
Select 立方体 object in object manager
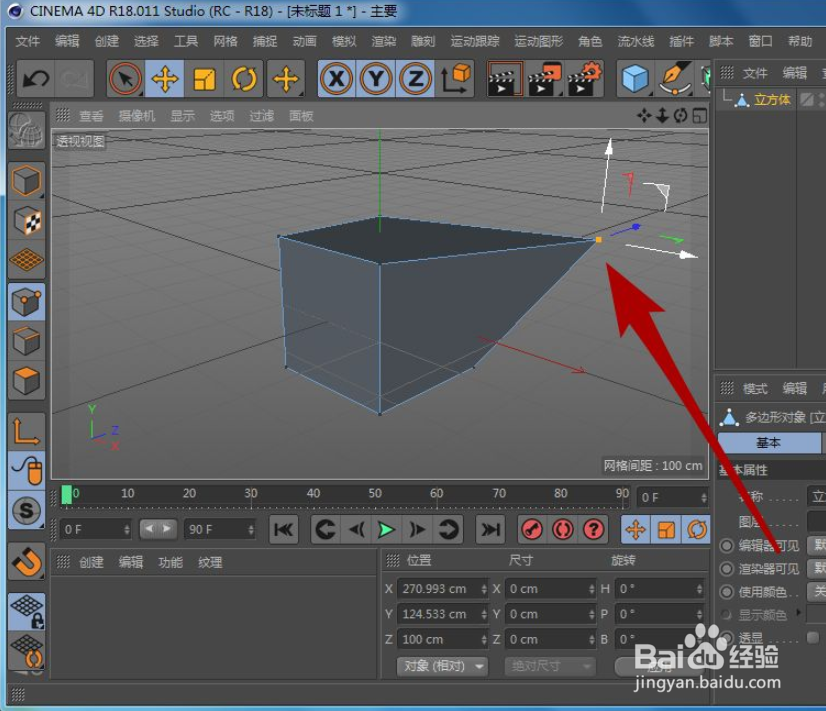coord(772,100)
